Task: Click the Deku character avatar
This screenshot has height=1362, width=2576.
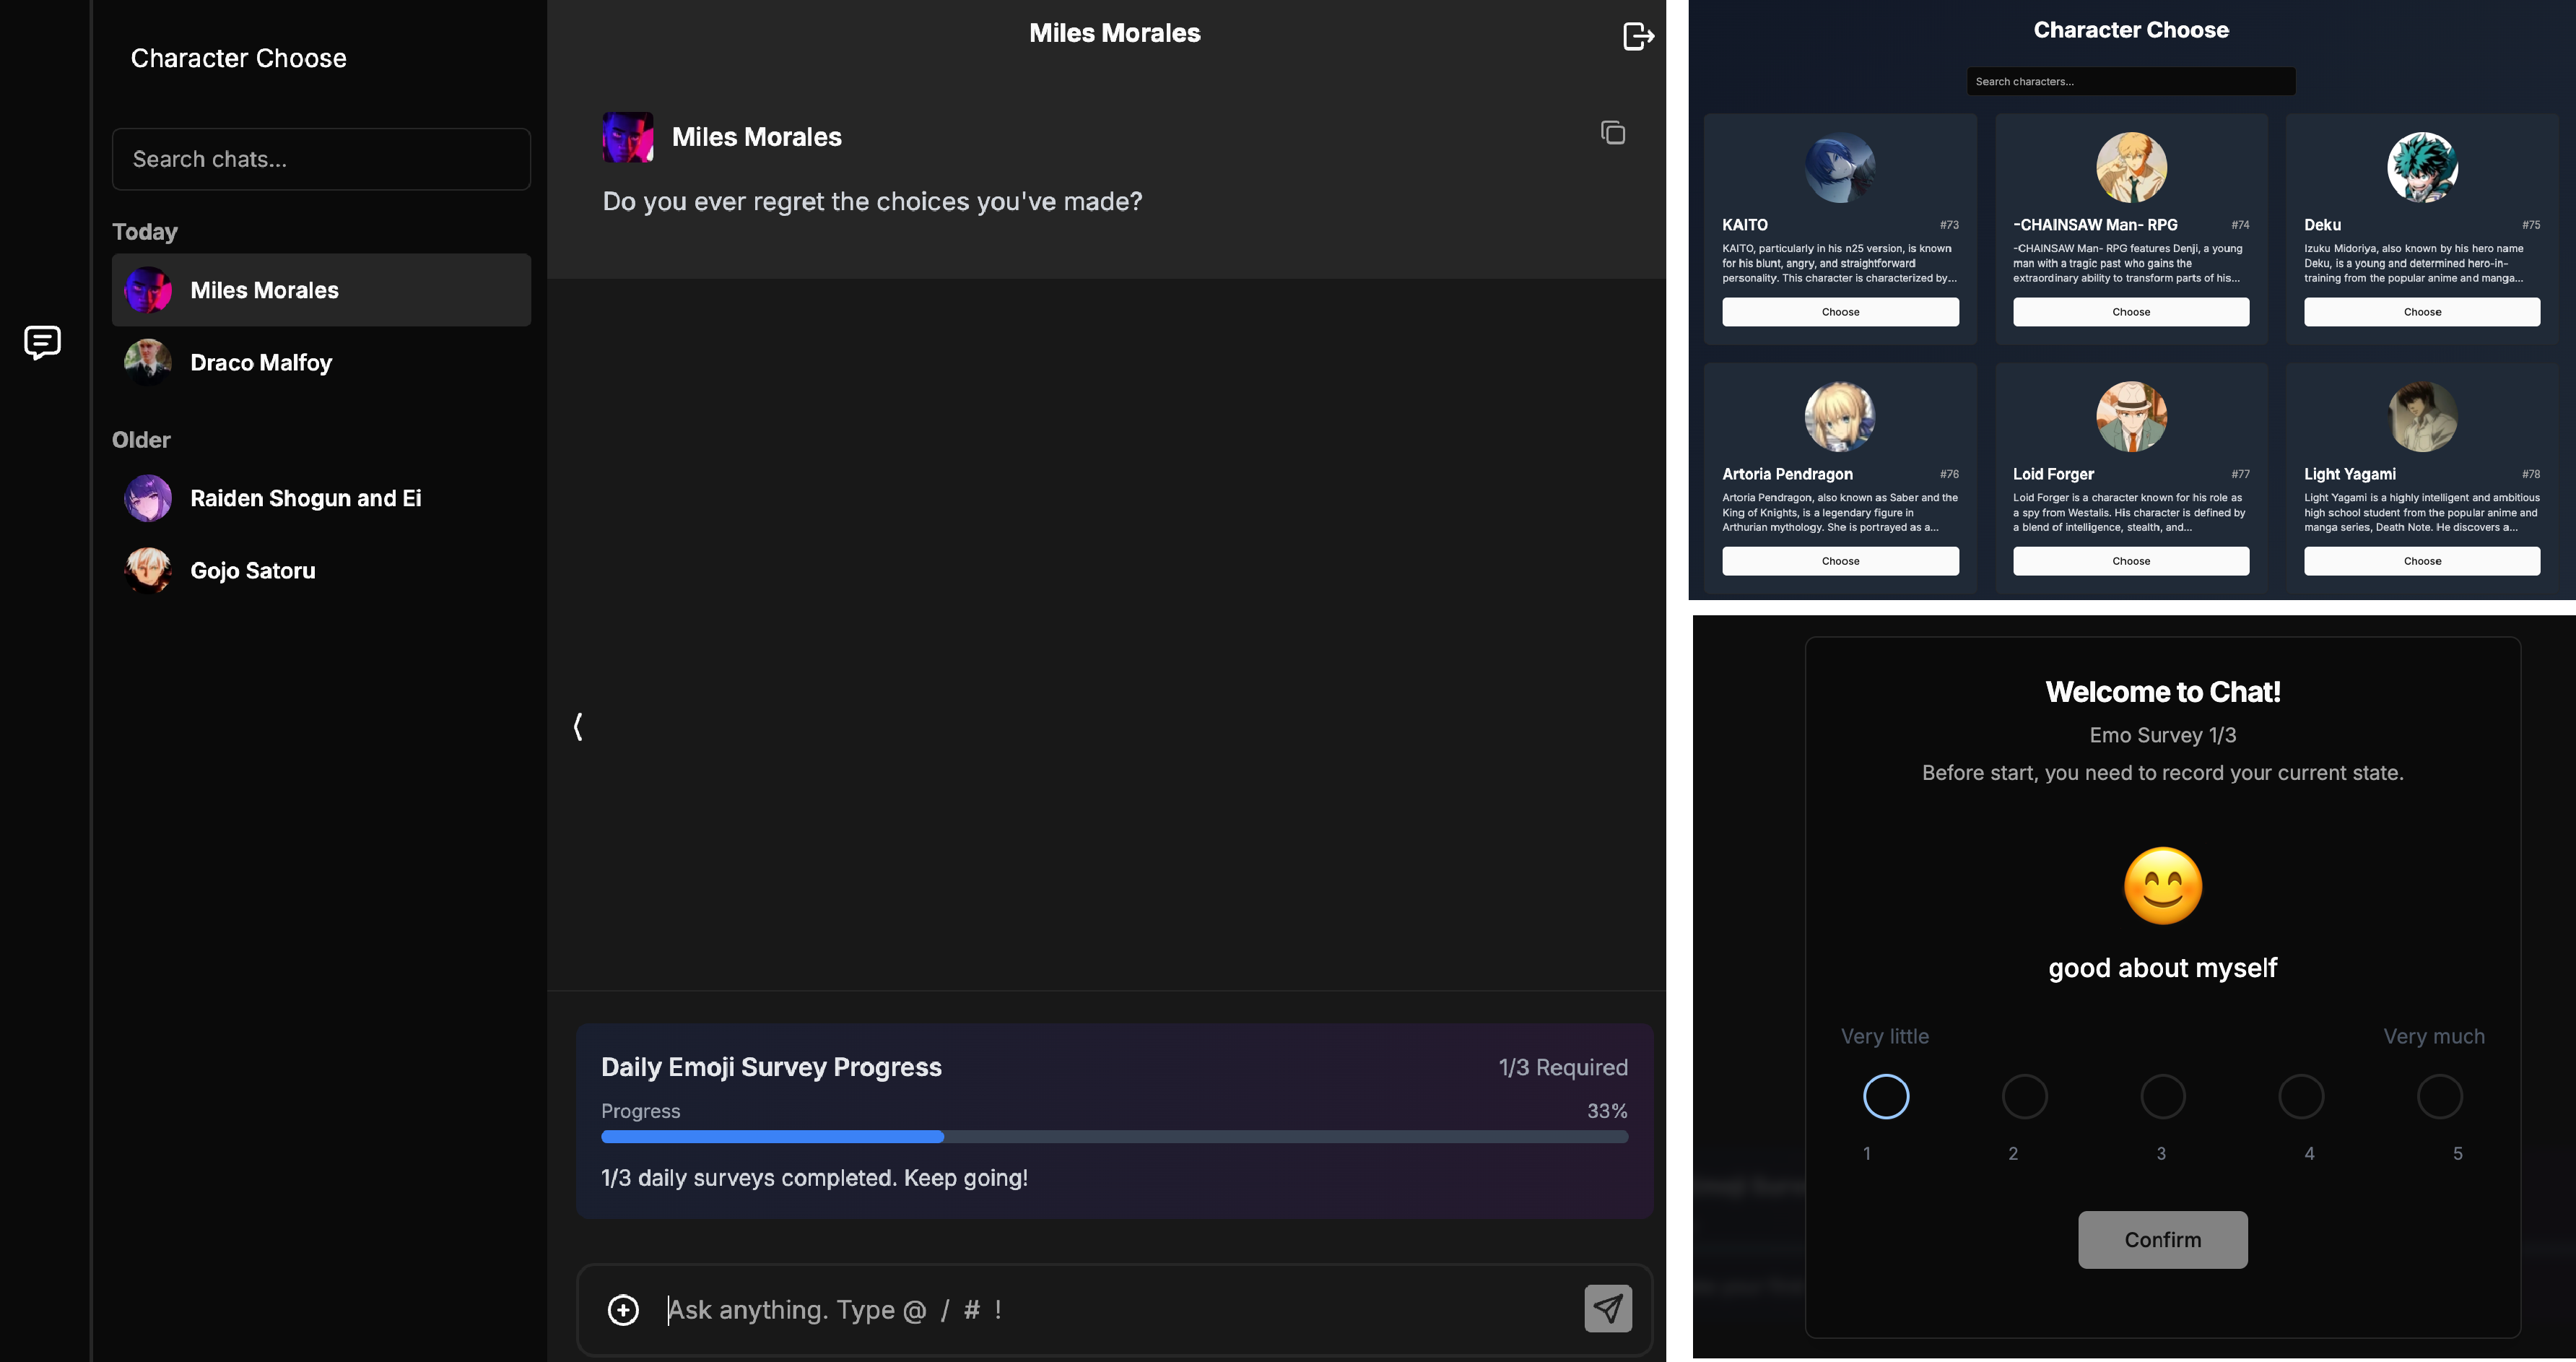Action: click(x=2421, y=167)
